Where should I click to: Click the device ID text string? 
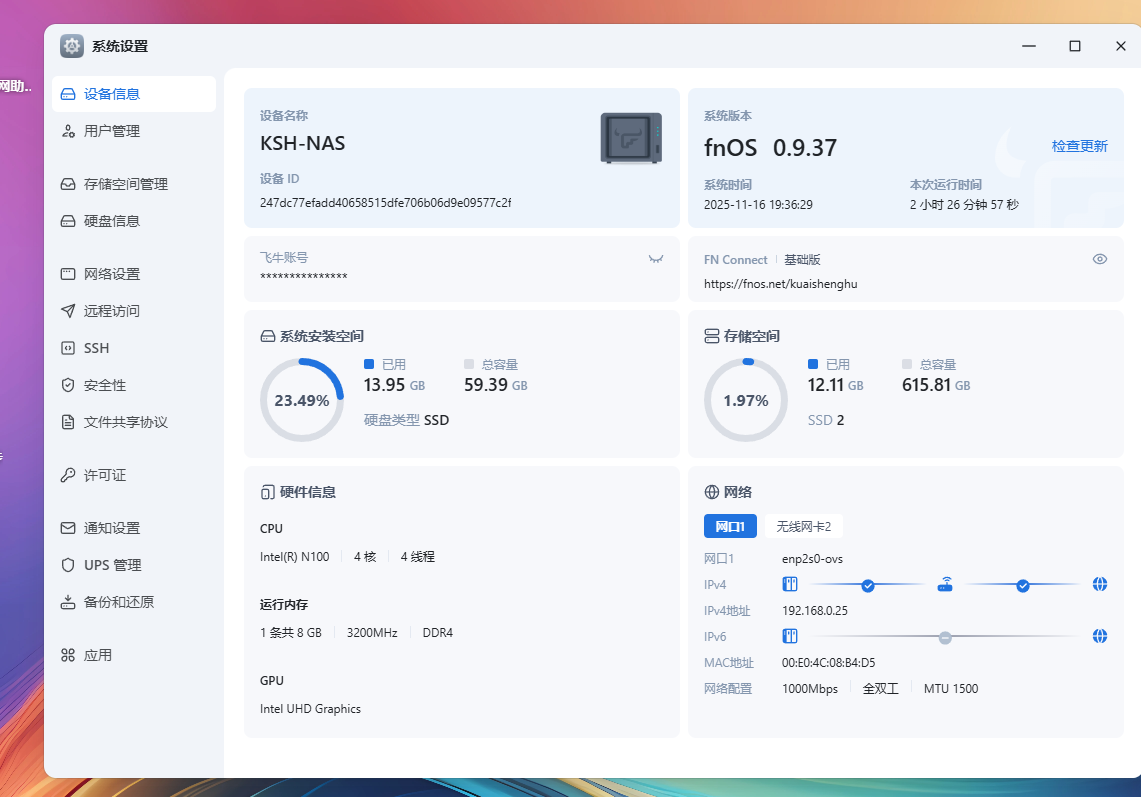[385, 203]
